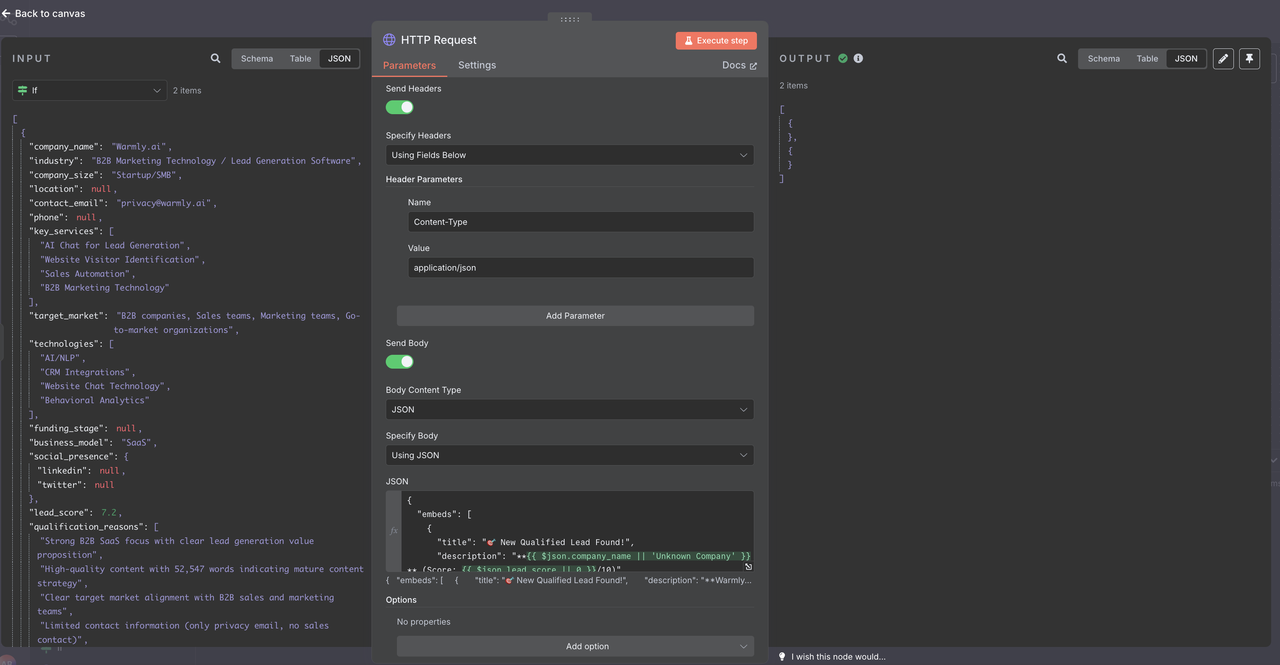Open the Docs link

tap(739, 65)
